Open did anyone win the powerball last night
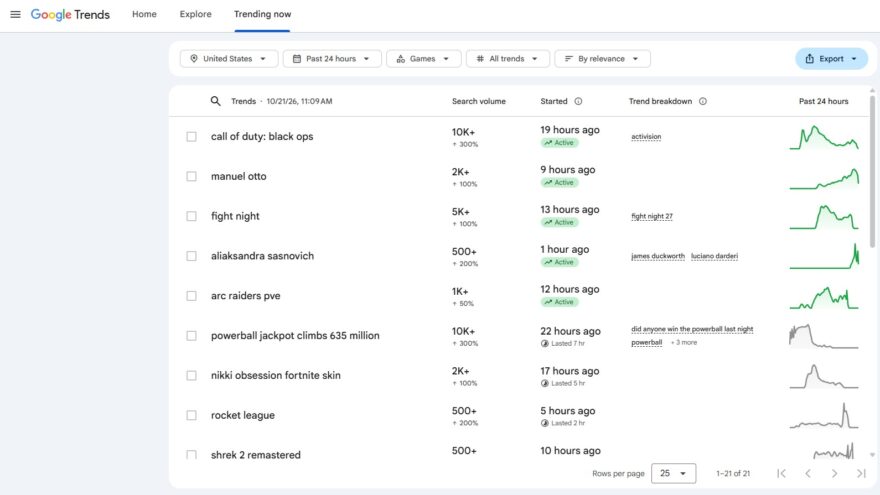This screenshot has width=880, height=495. tap(692, 329)
